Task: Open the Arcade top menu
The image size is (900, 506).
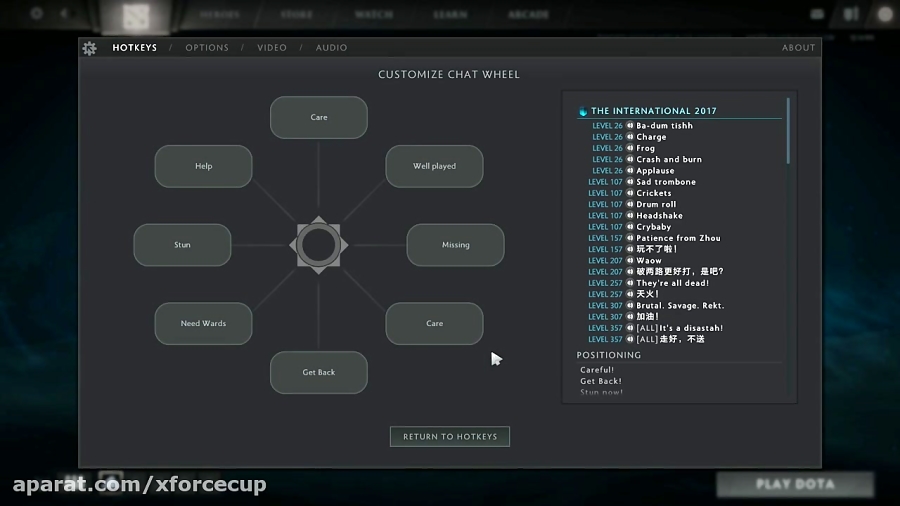Action: [x=529, y=14]
